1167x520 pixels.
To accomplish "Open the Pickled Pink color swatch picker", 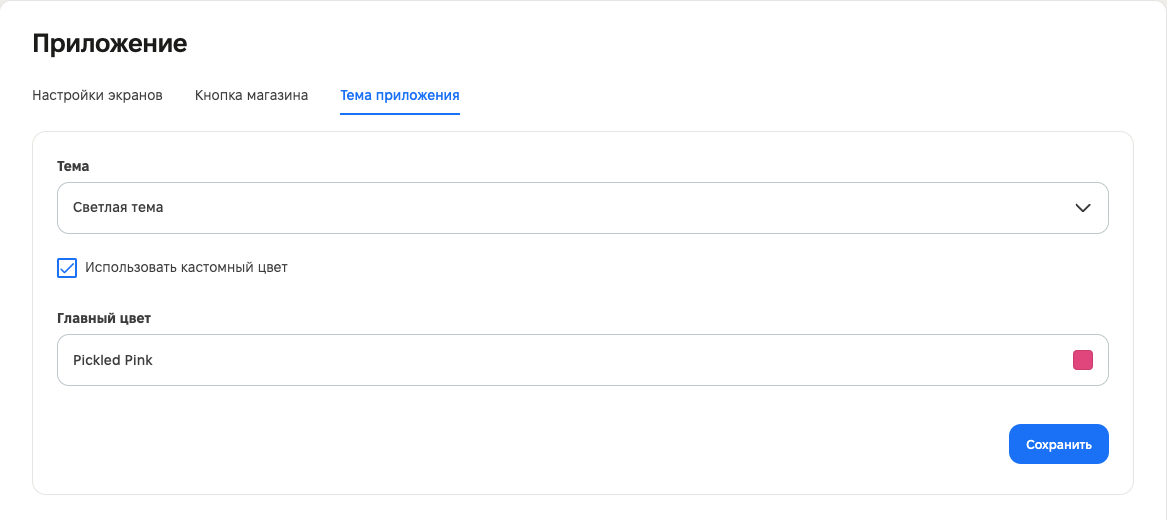I will tap(1083, 360).
